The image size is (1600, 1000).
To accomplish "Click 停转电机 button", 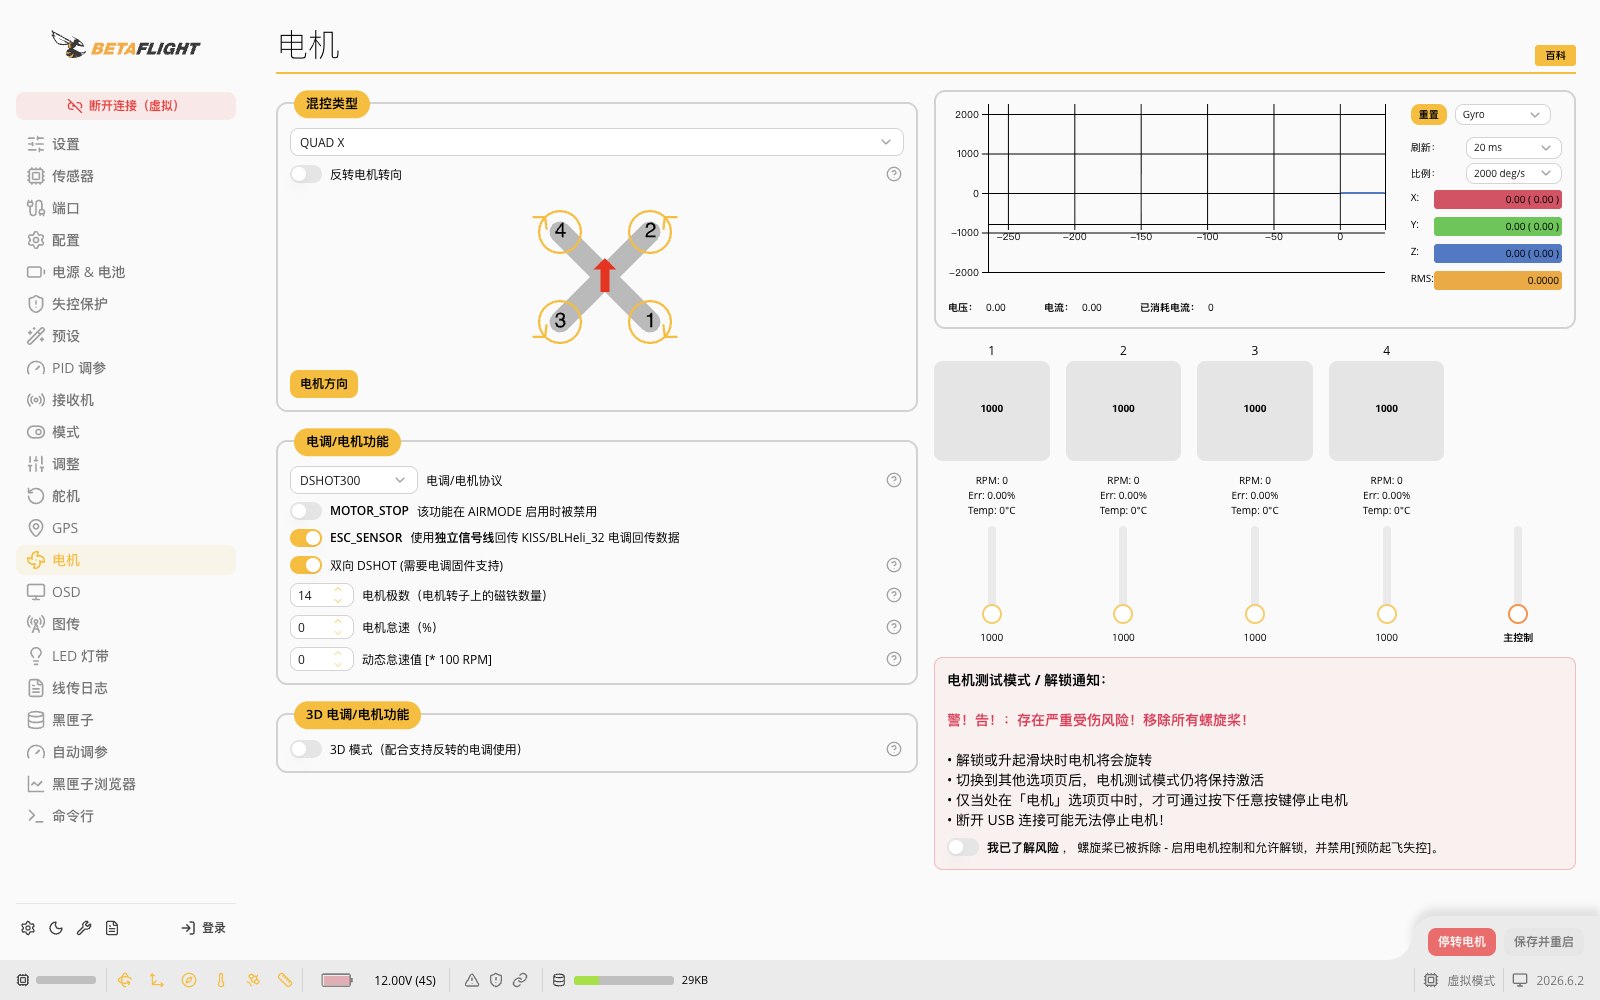I will click(1461, 942).
